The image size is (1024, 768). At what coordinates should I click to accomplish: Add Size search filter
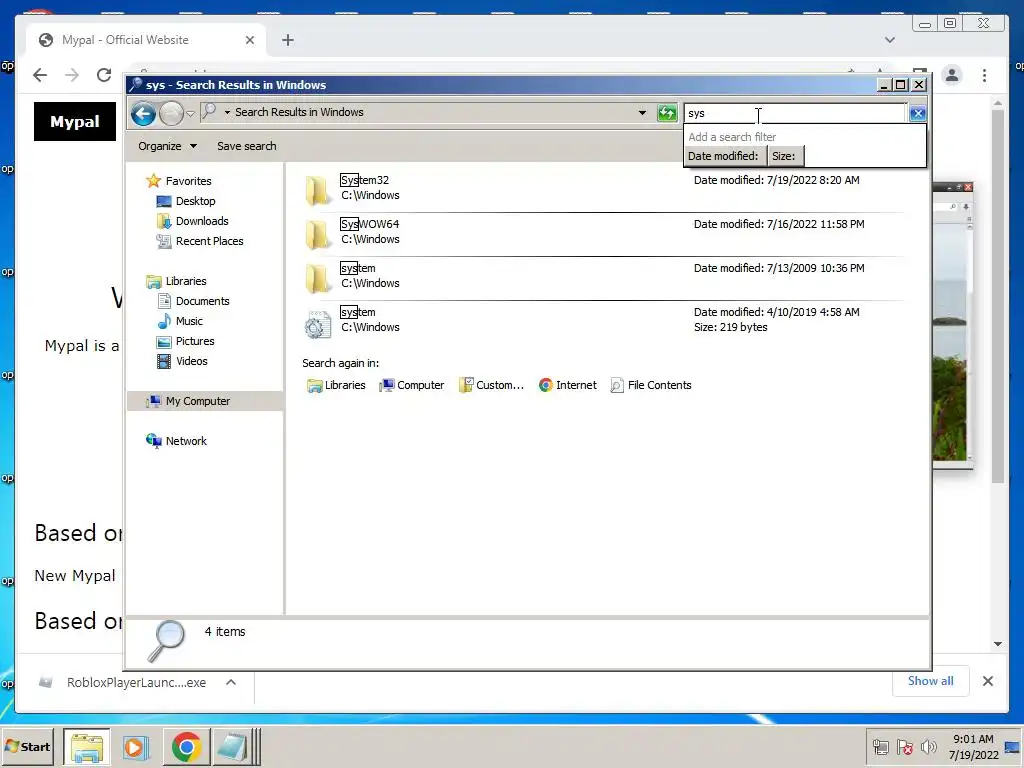(784, 156)
